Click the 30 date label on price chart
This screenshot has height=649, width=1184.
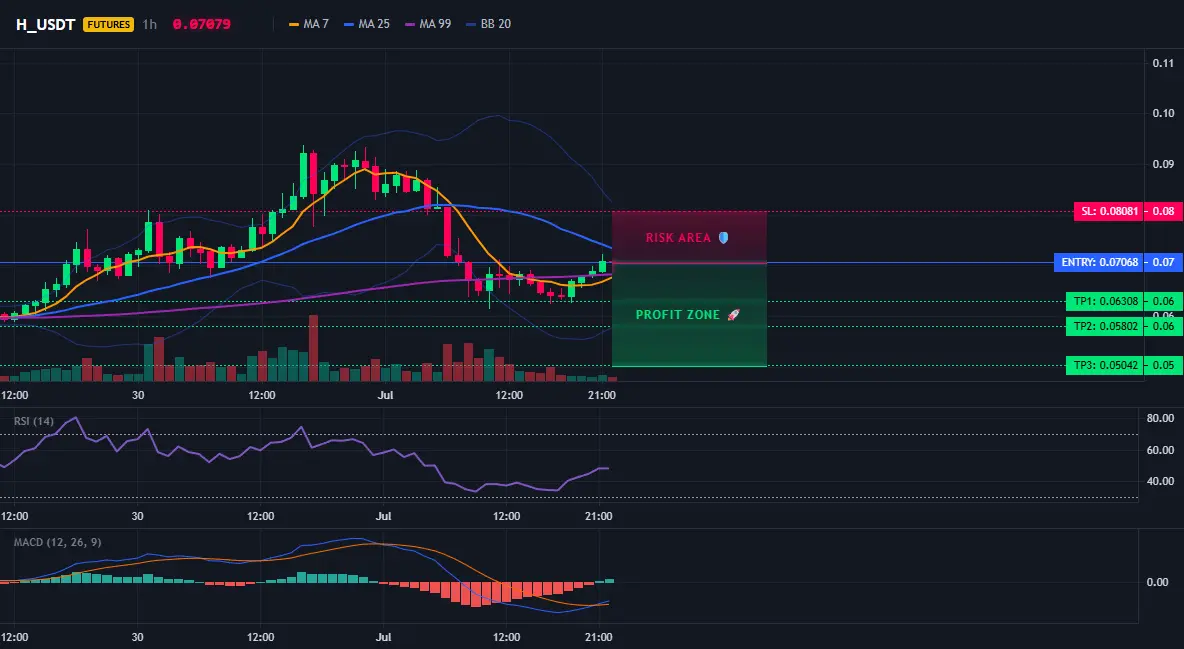(x=137, y=395)
